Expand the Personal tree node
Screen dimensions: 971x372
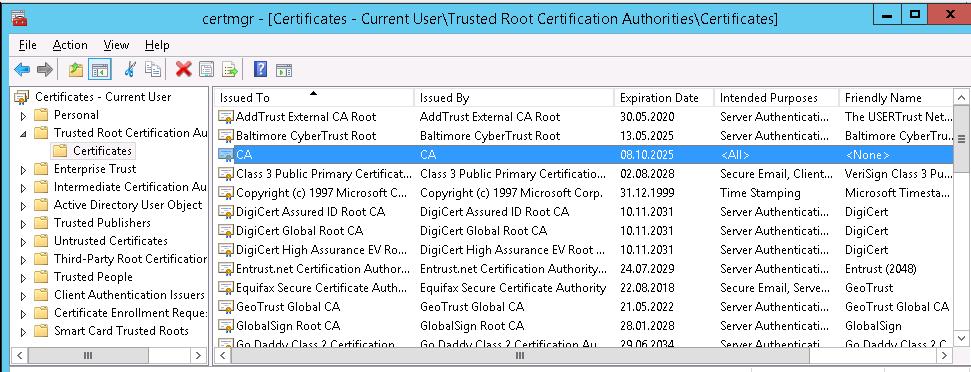(24, 116)
